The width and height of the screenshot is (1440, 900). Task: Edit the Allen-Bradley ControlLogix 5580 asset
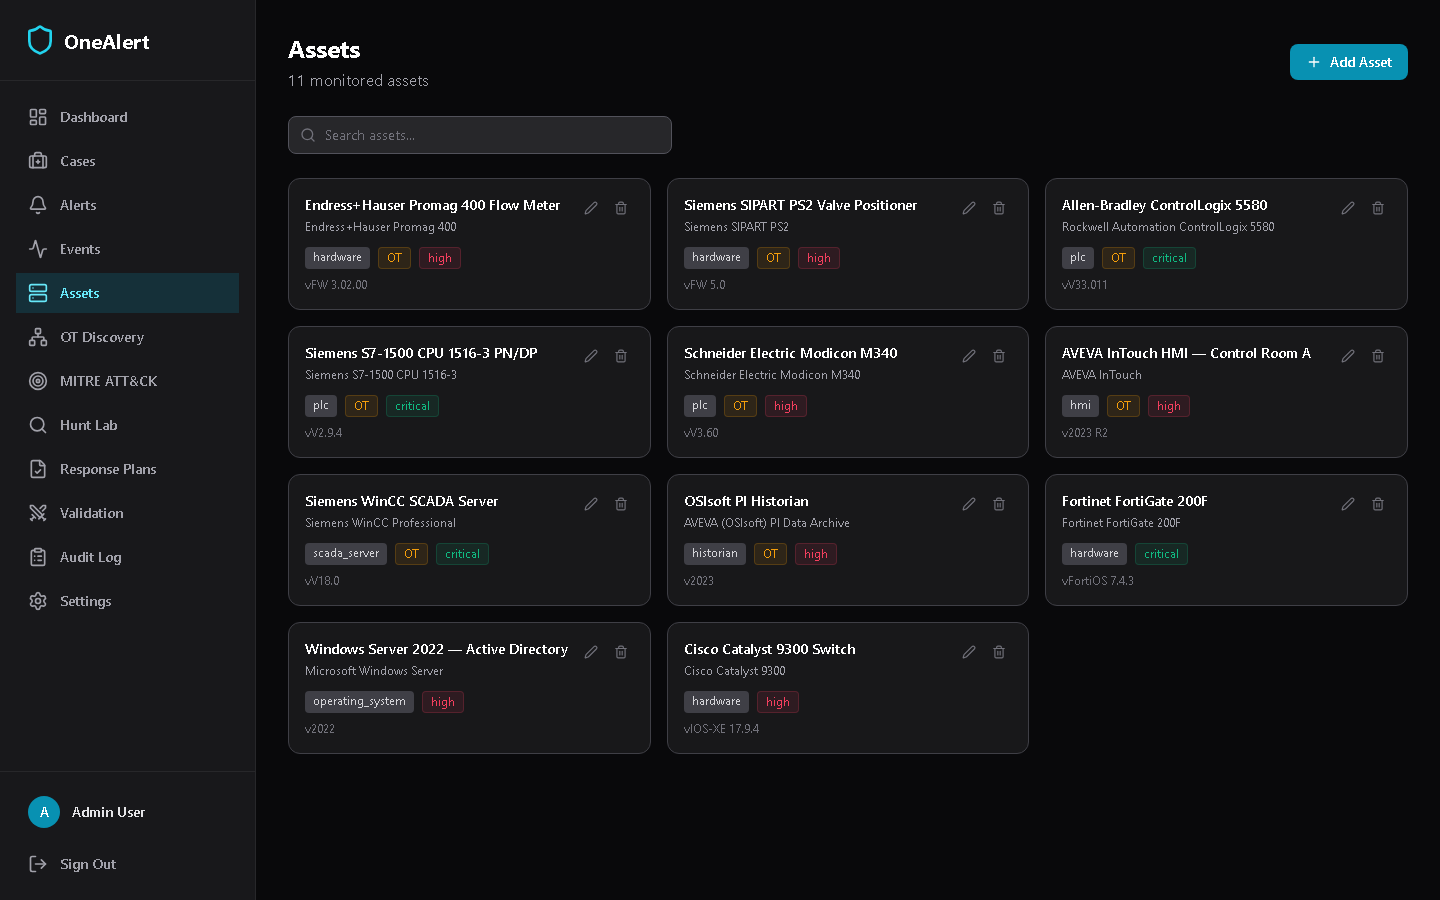click(x=1348, y=208)
